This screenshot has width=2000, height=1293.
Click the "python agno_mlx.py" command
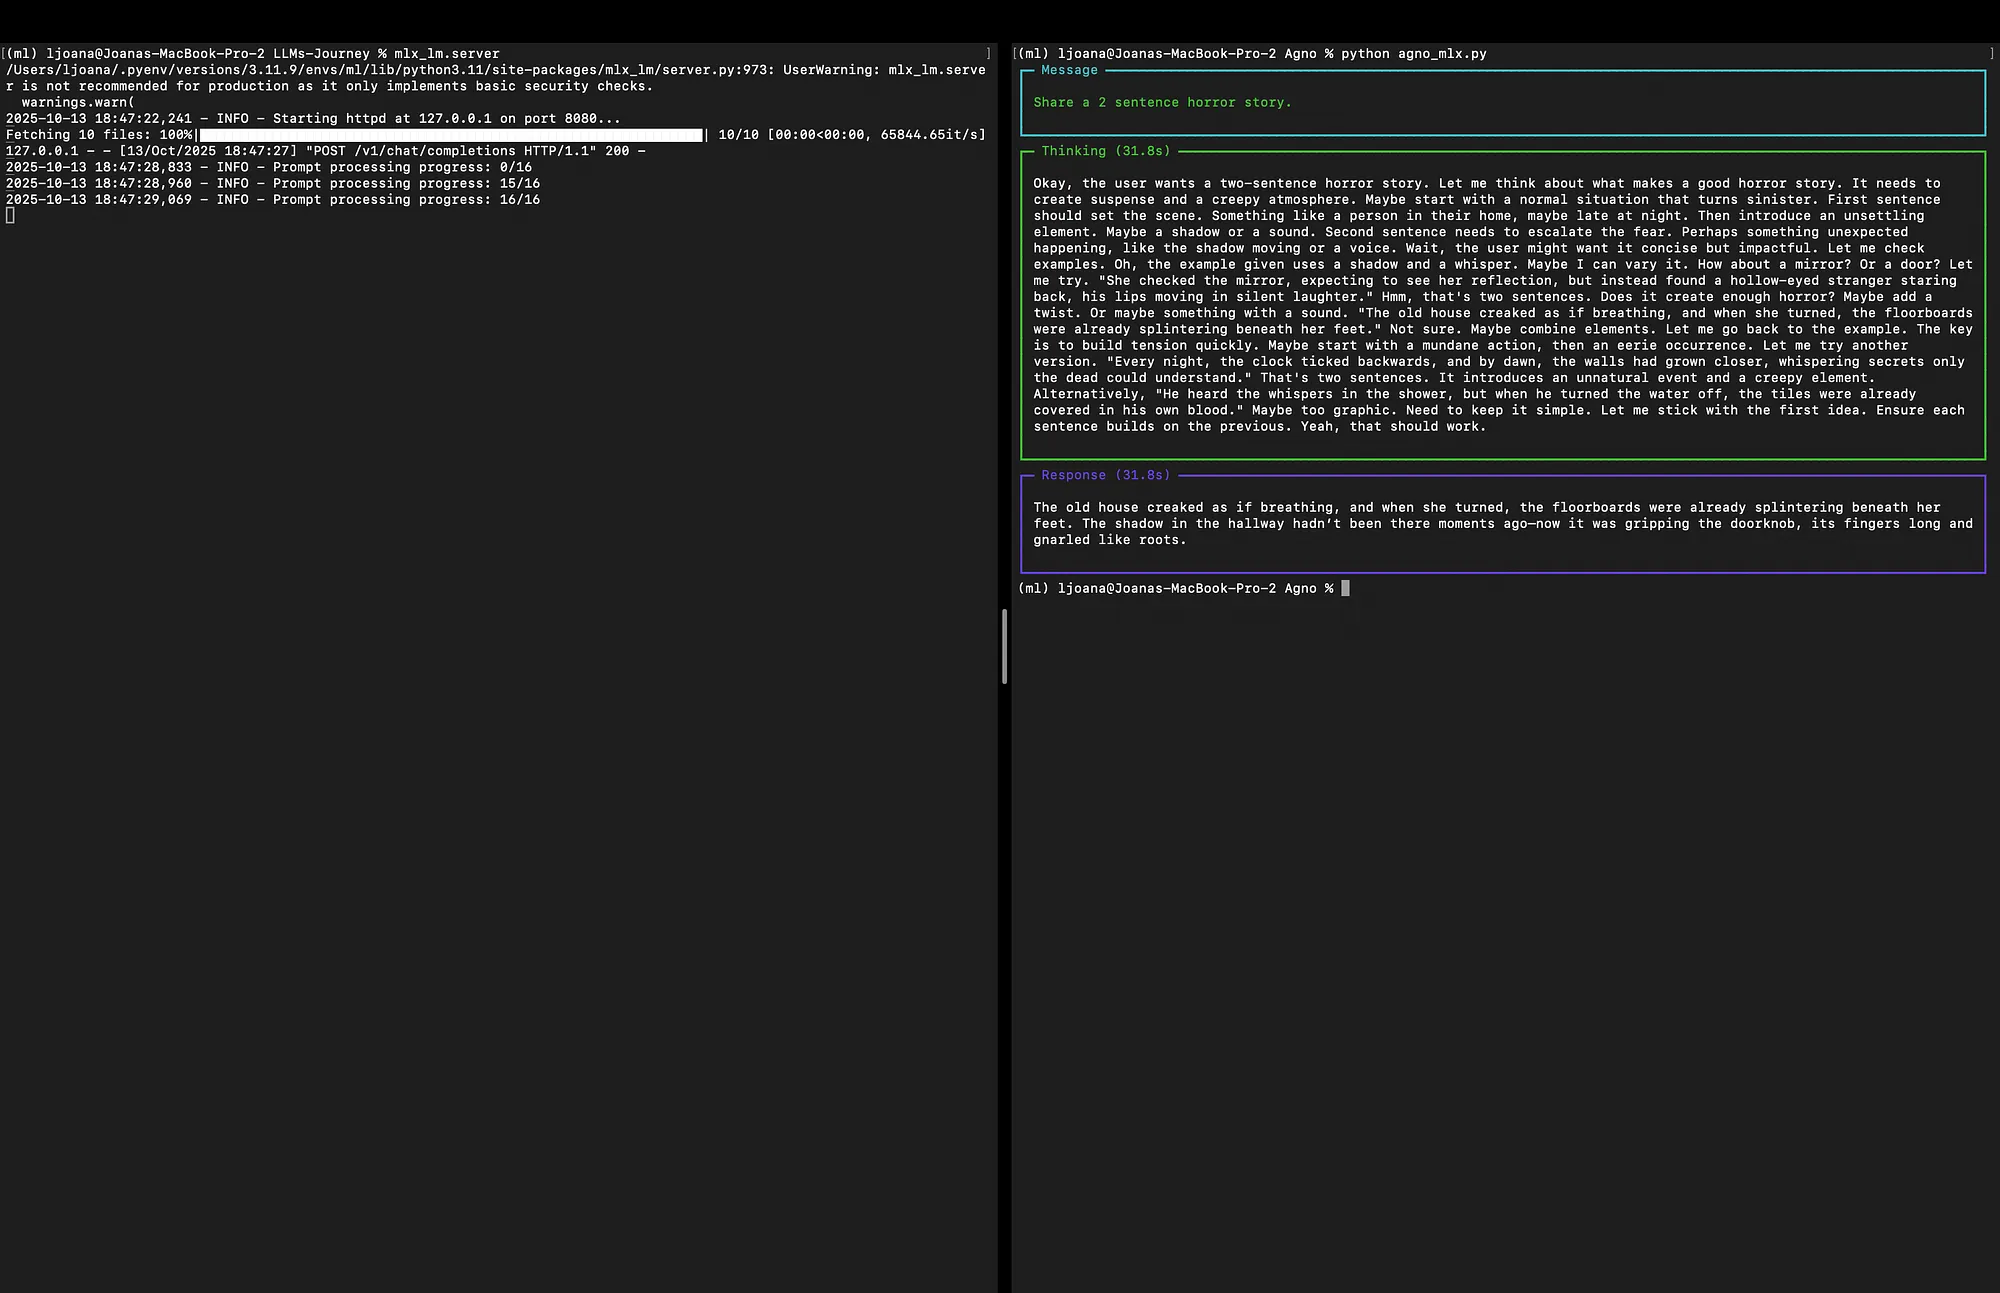tap(1413, 54)
